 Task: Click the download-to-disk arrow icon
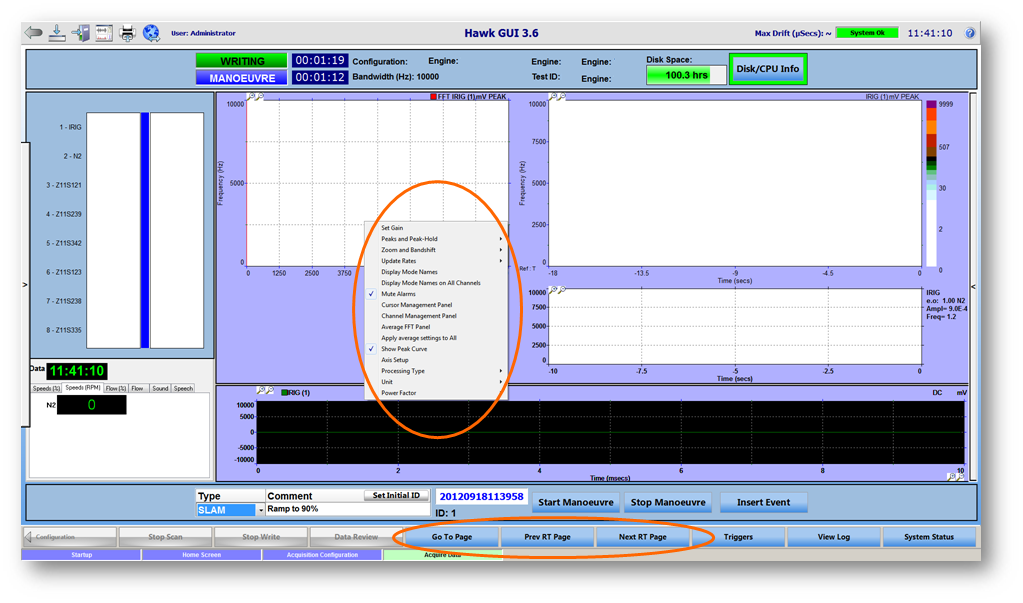(57, 33)
